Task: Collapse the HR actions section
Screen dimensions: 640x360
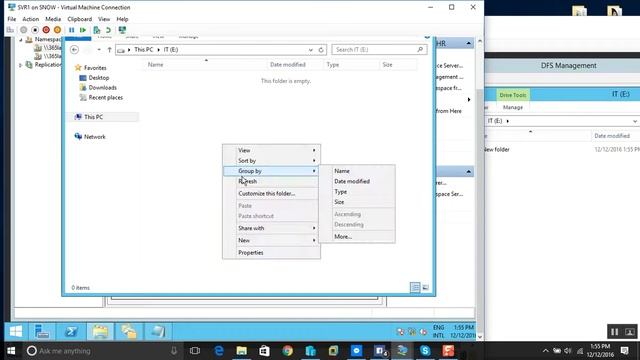Action: point(469,43)
